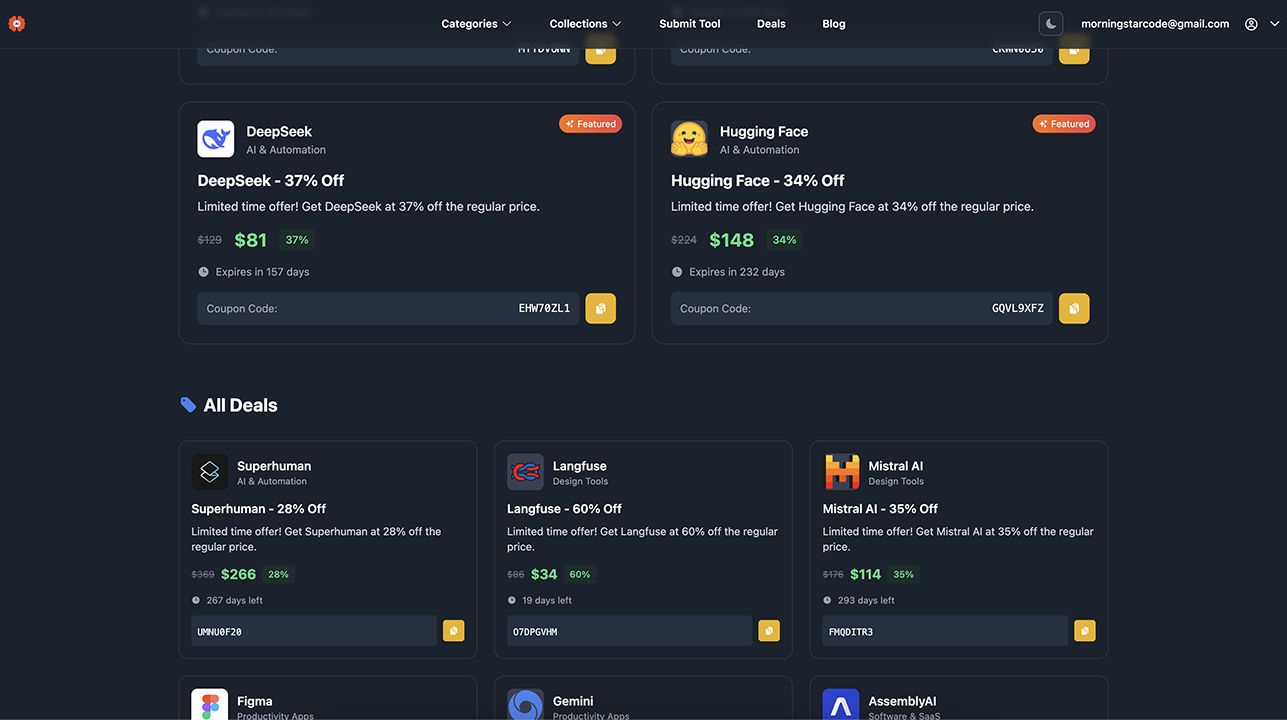Viewport: 1287px width, 720px height.
Task: Open the Categories dropdown menu
Action: coord(476,24)
